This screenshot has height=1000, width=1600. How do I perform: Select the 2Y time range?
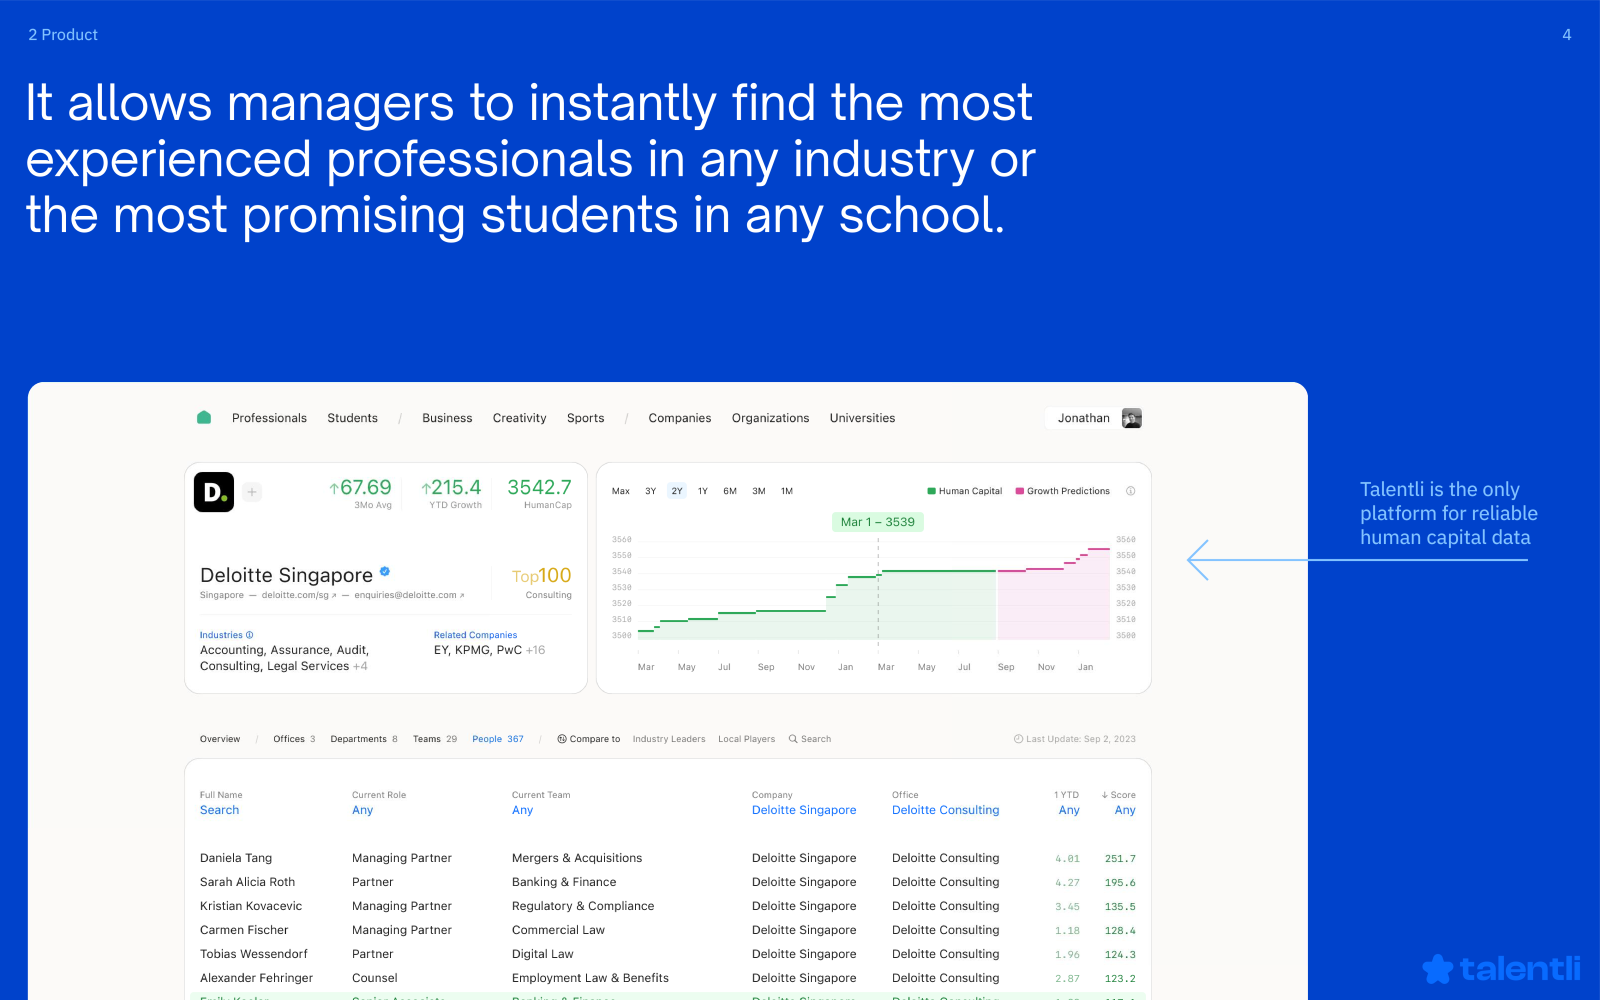[677, 491]
